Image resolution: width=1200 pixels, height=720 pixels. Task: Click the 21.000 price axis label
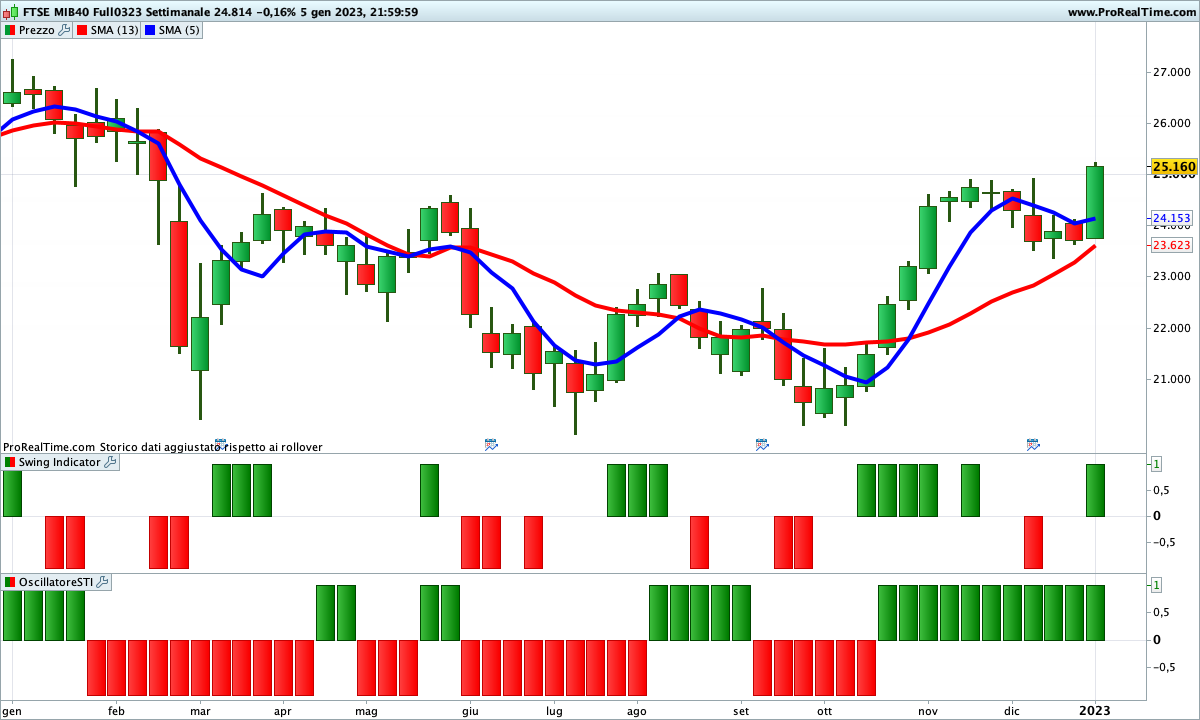pos(1173,380)
